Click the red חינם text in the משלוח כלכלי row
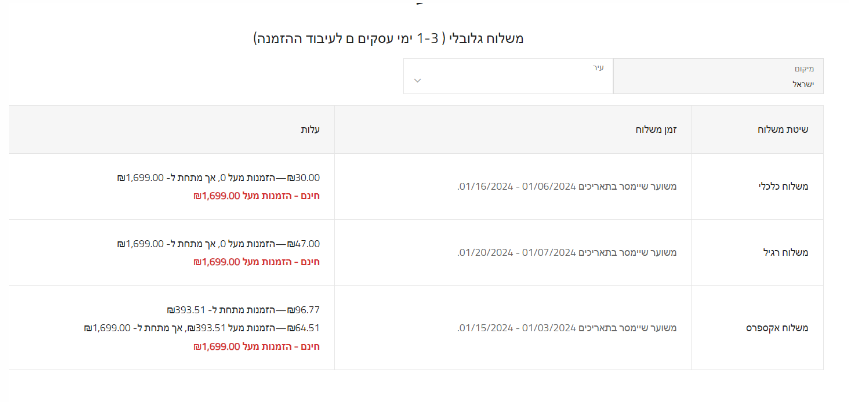The width and height of the screenshot is (849, 402). 256,195
